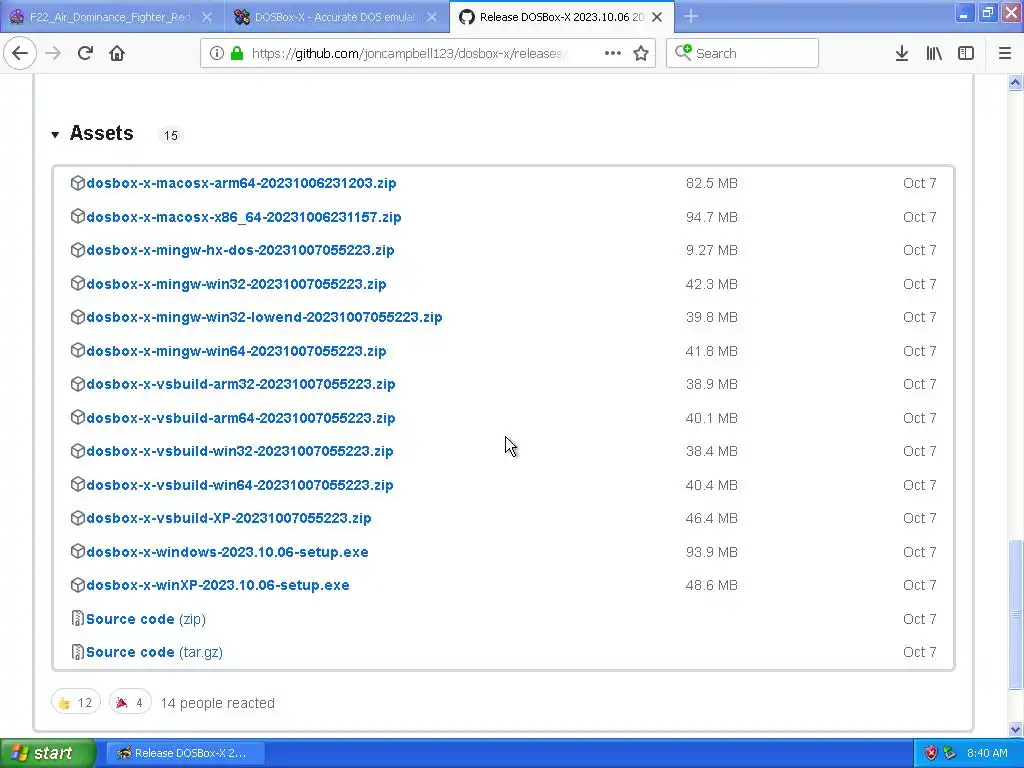Close the F22_Air_Dominance_Fighter tab
This screenshot has width=1024, height=768.
click(x=207, y=17)
